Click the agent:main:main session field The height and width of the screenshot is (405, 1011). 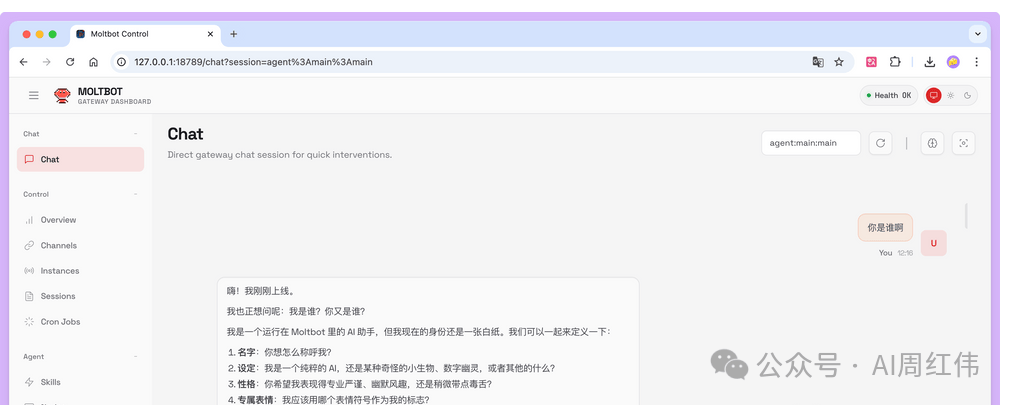click(x=810, y=143)
